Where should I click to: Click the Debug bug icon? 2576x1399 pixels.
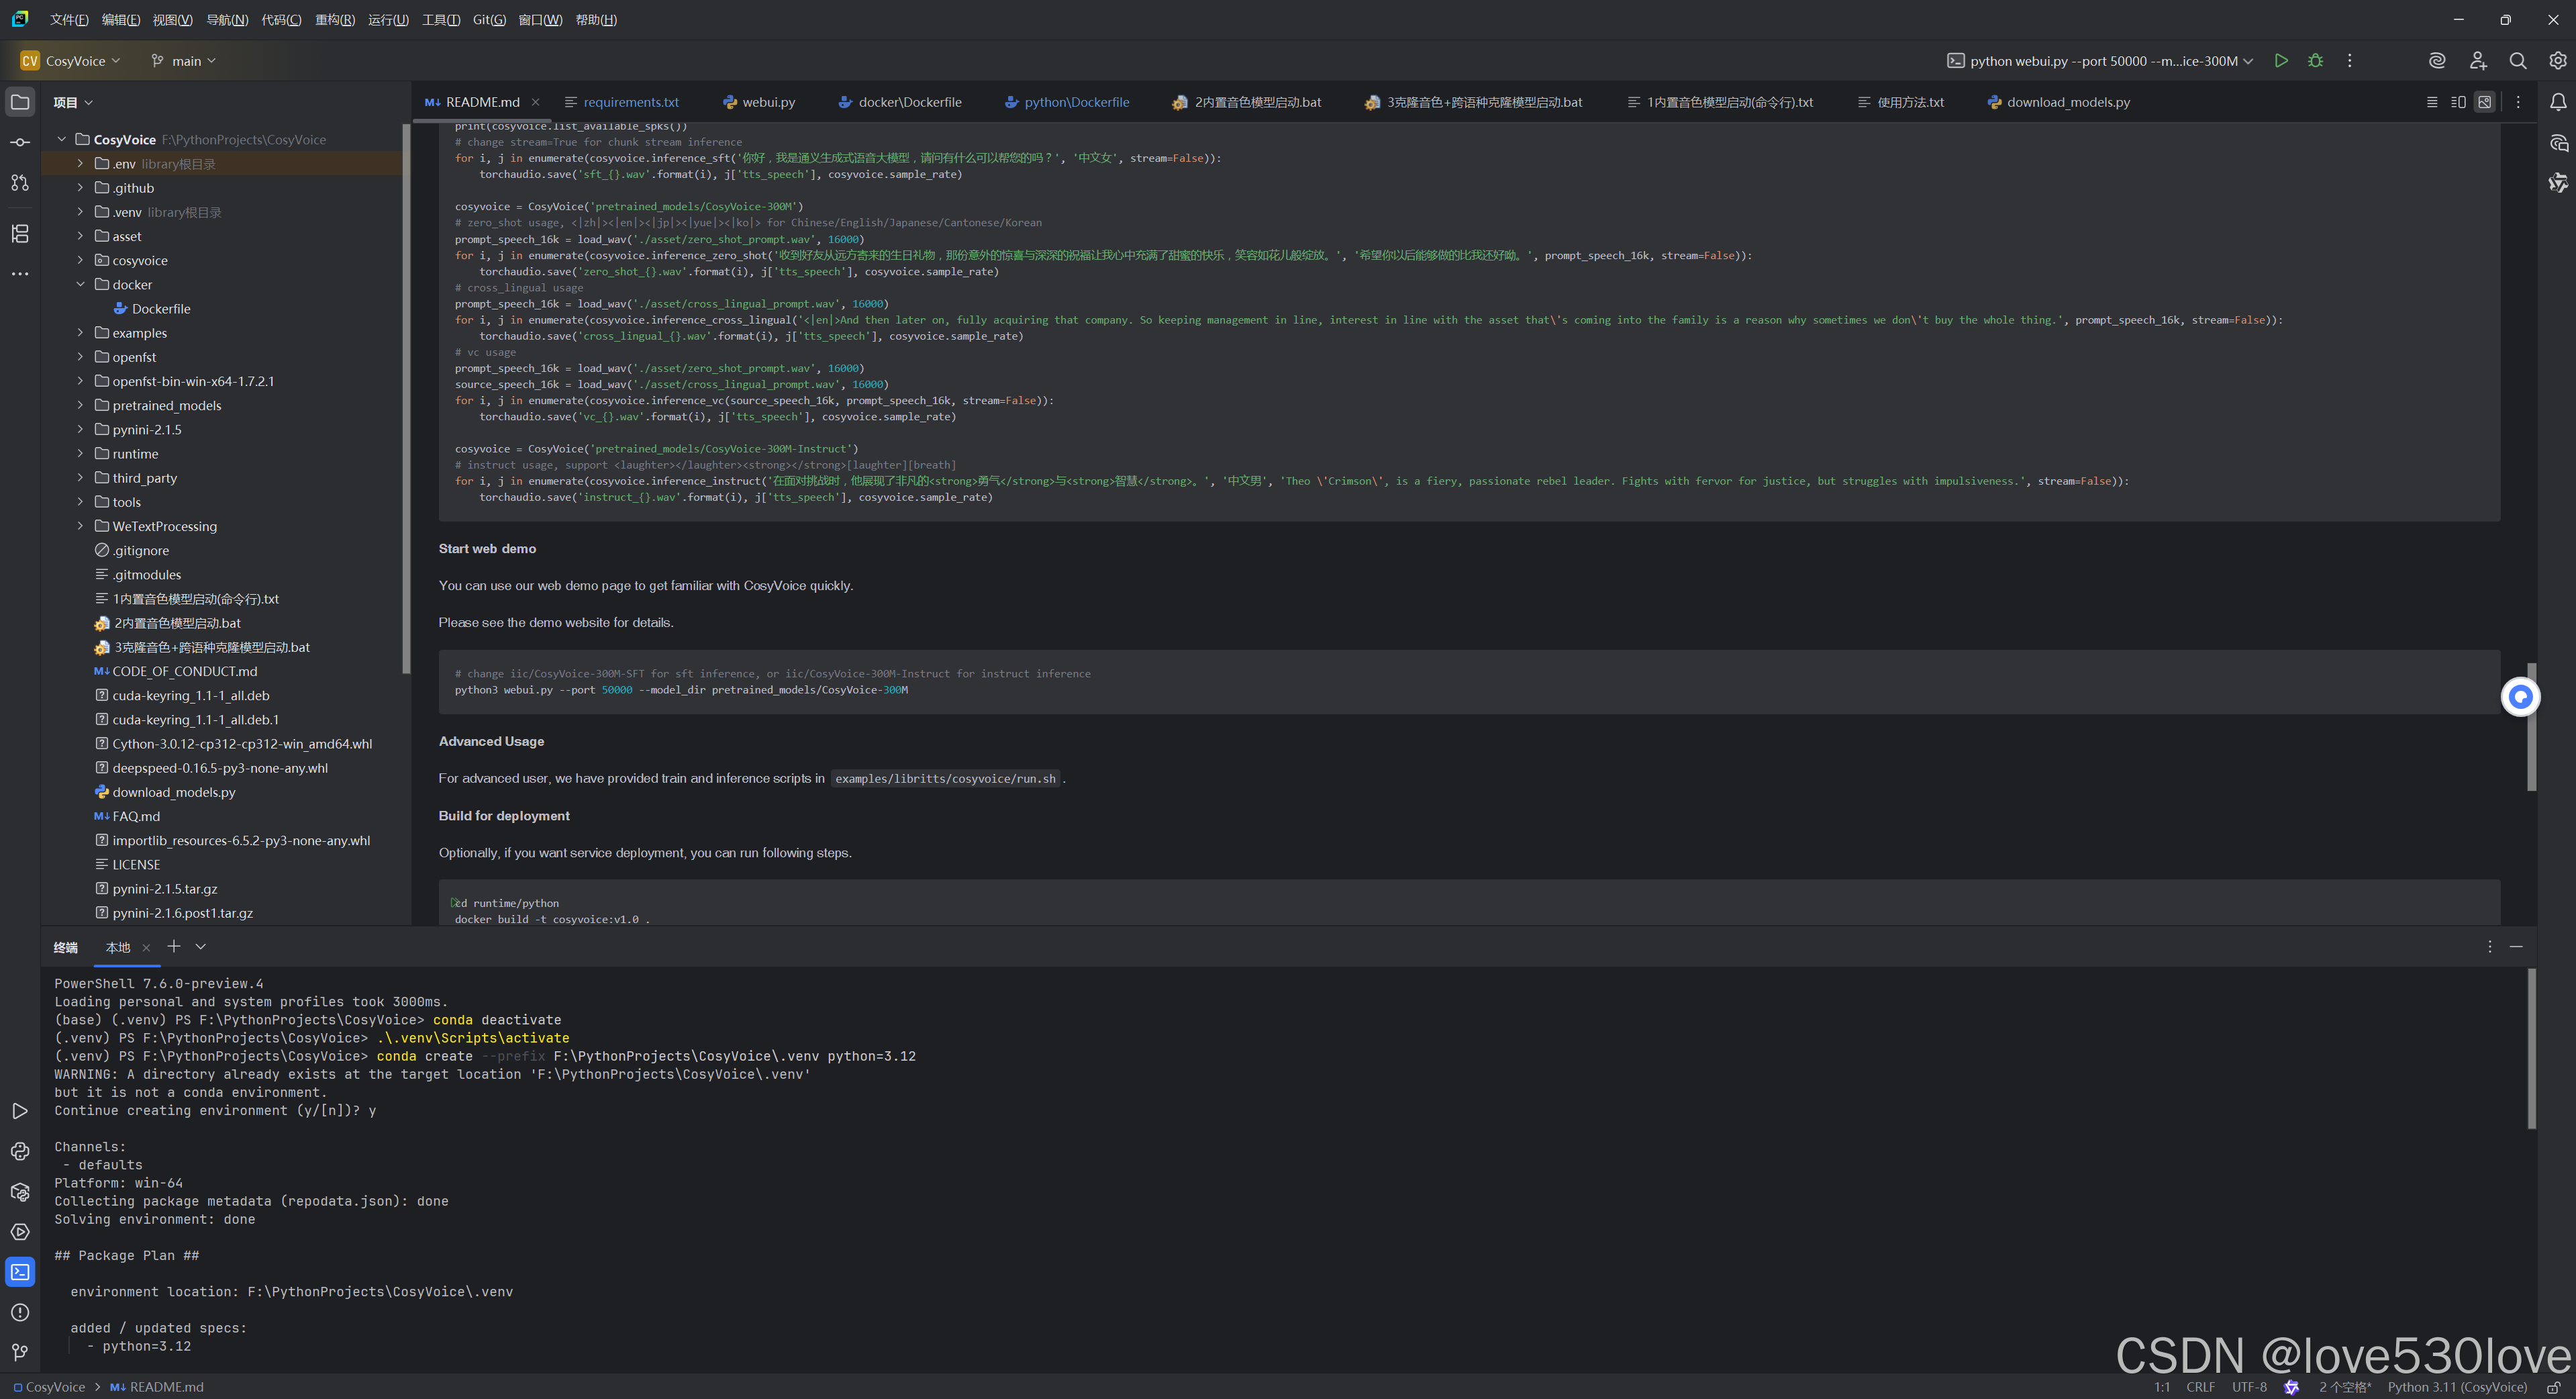(2315, 61)
